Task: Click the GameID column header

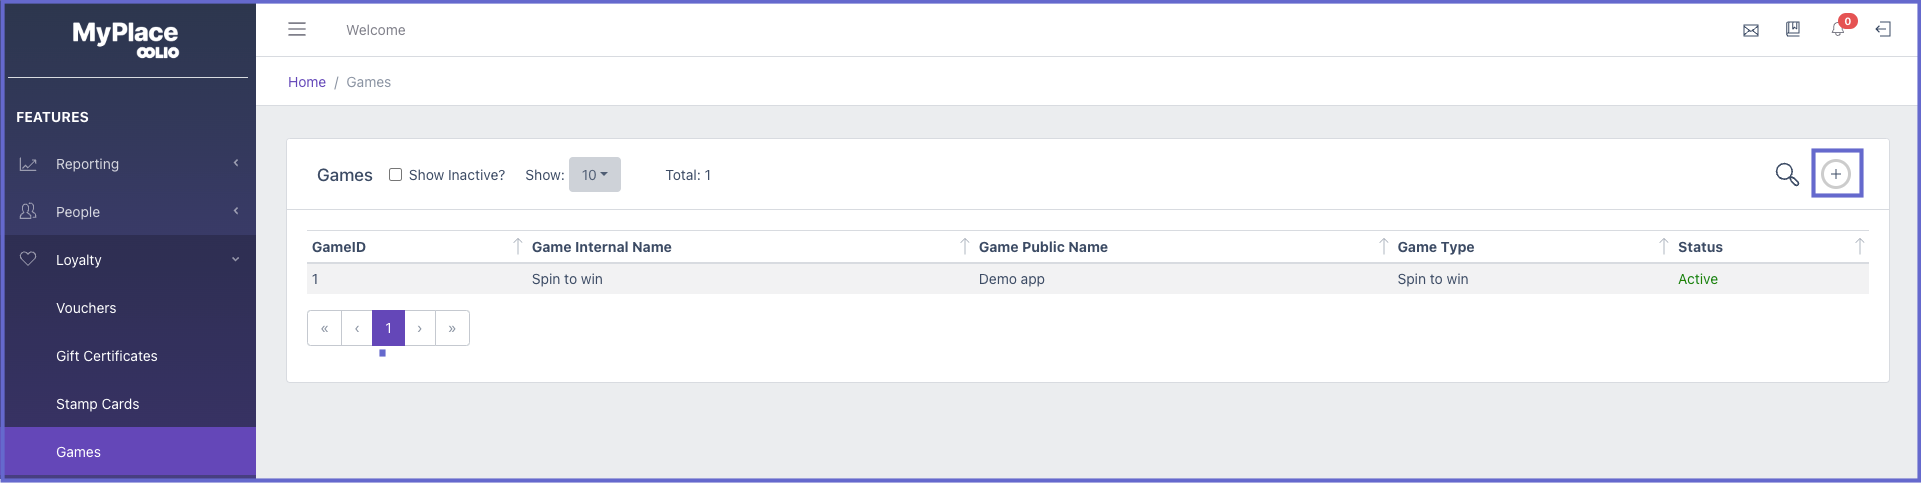Action: click(x=339, y=247)
